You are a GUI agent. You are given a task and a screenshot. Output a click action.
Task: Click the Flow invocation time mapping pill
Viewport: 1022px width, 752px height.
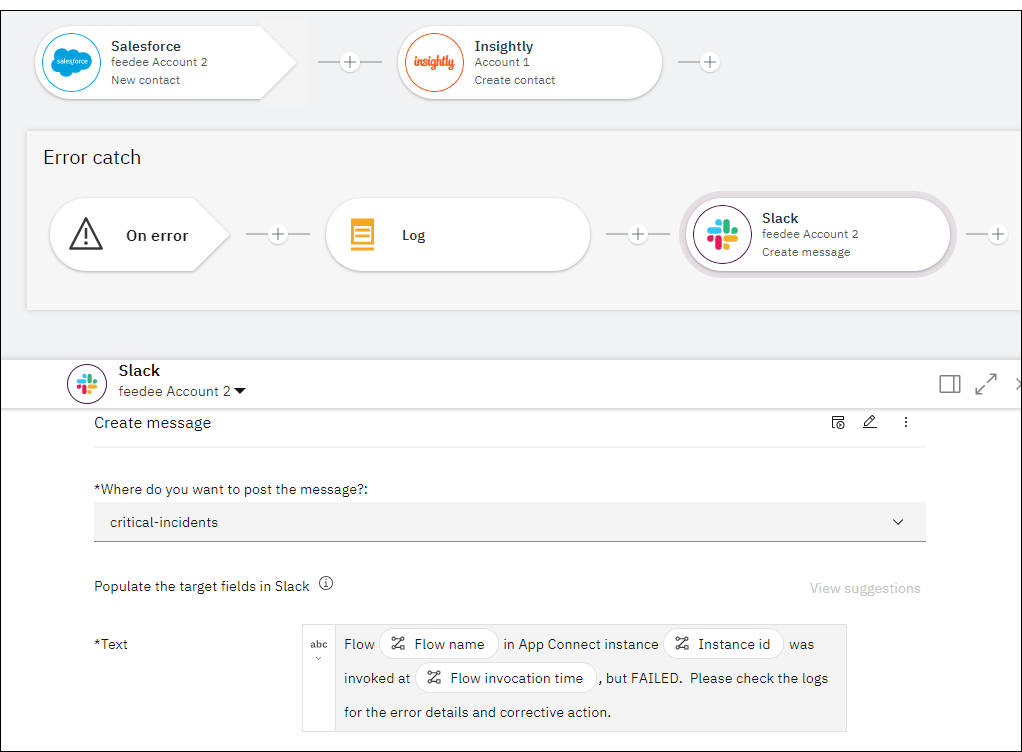click(x=506, y=678)
